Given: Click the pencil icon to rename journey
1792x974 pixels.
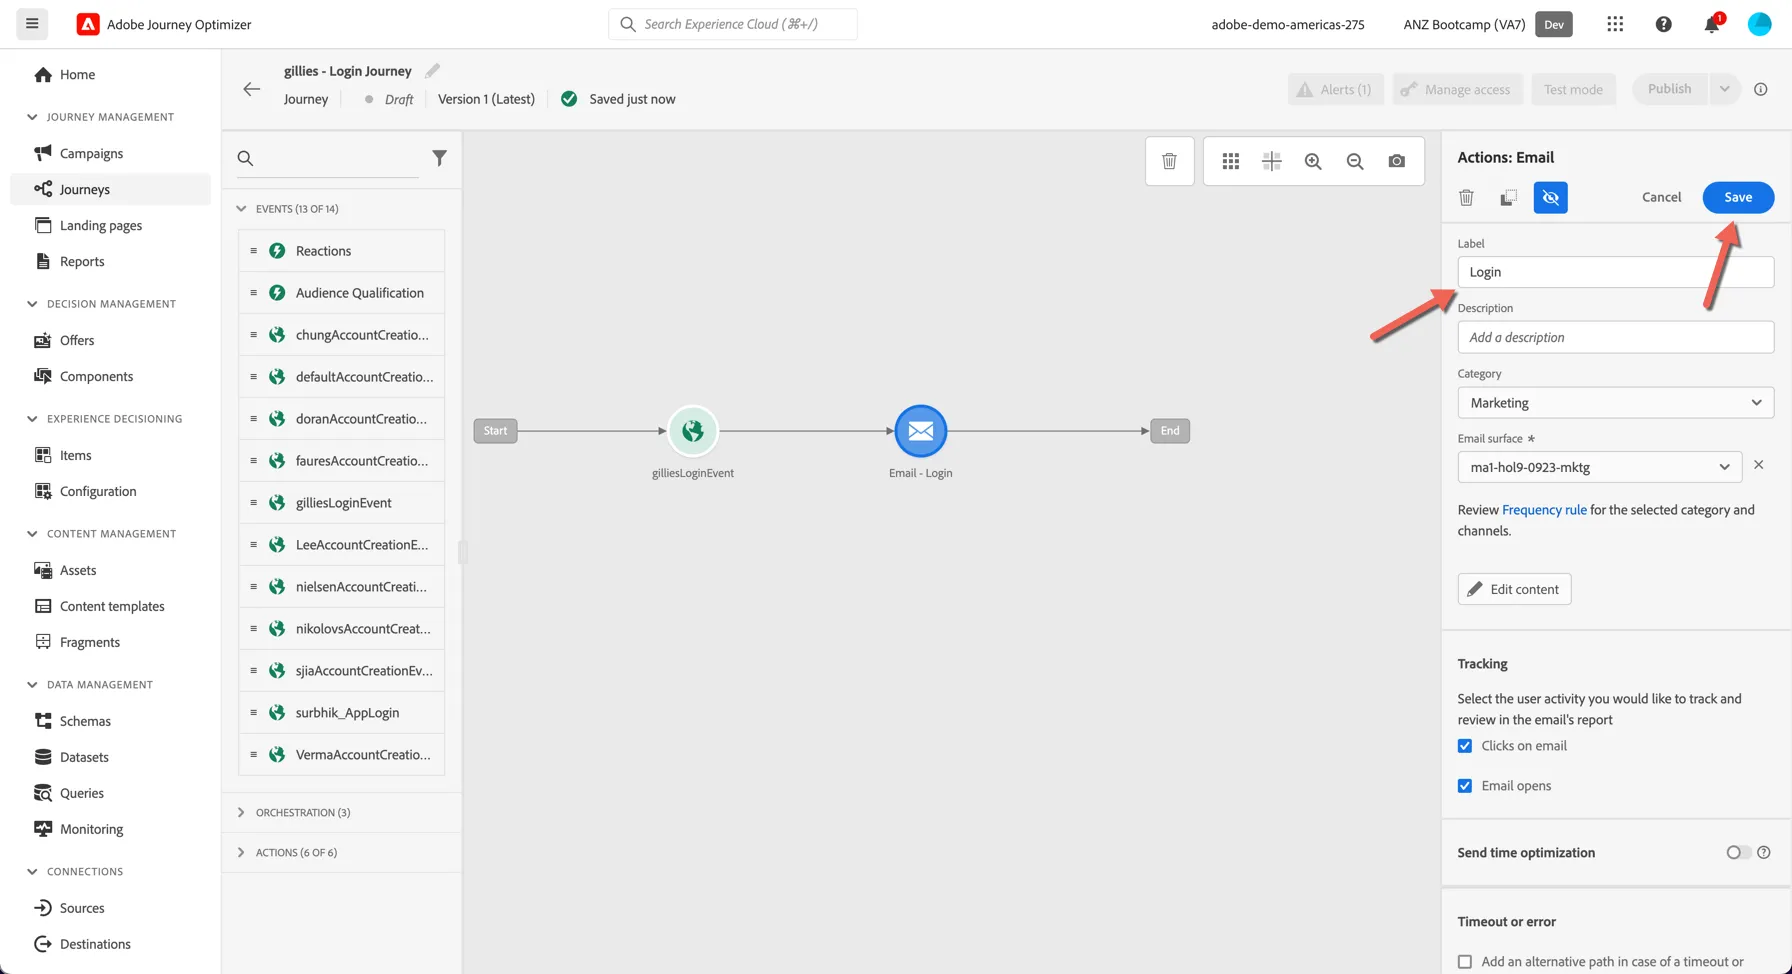Looking at the screenshot, I should (432, 71).
